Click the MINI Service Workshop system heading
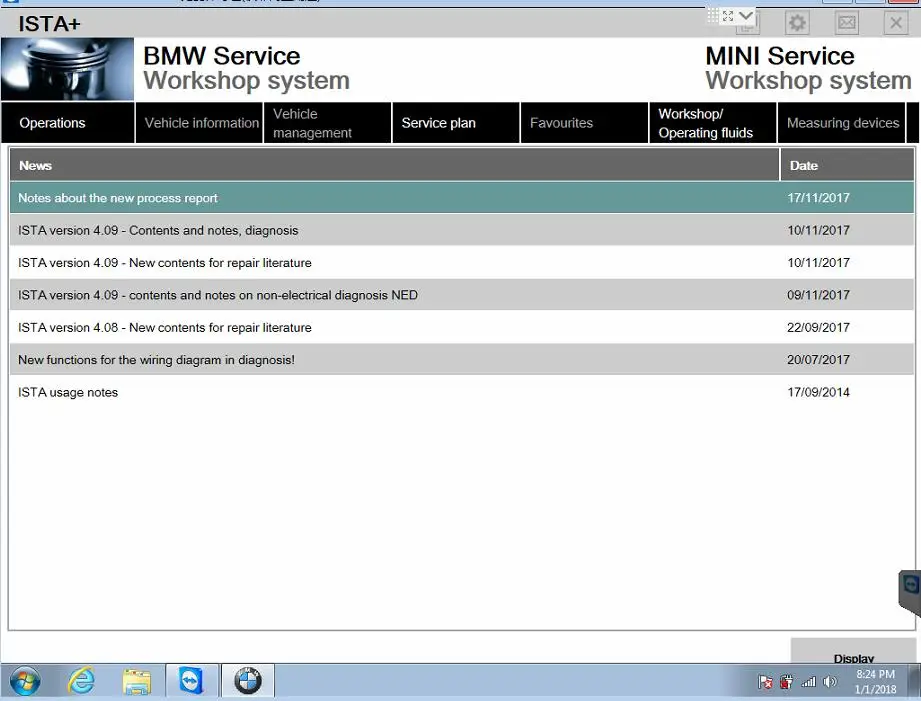 coord(808,68)
